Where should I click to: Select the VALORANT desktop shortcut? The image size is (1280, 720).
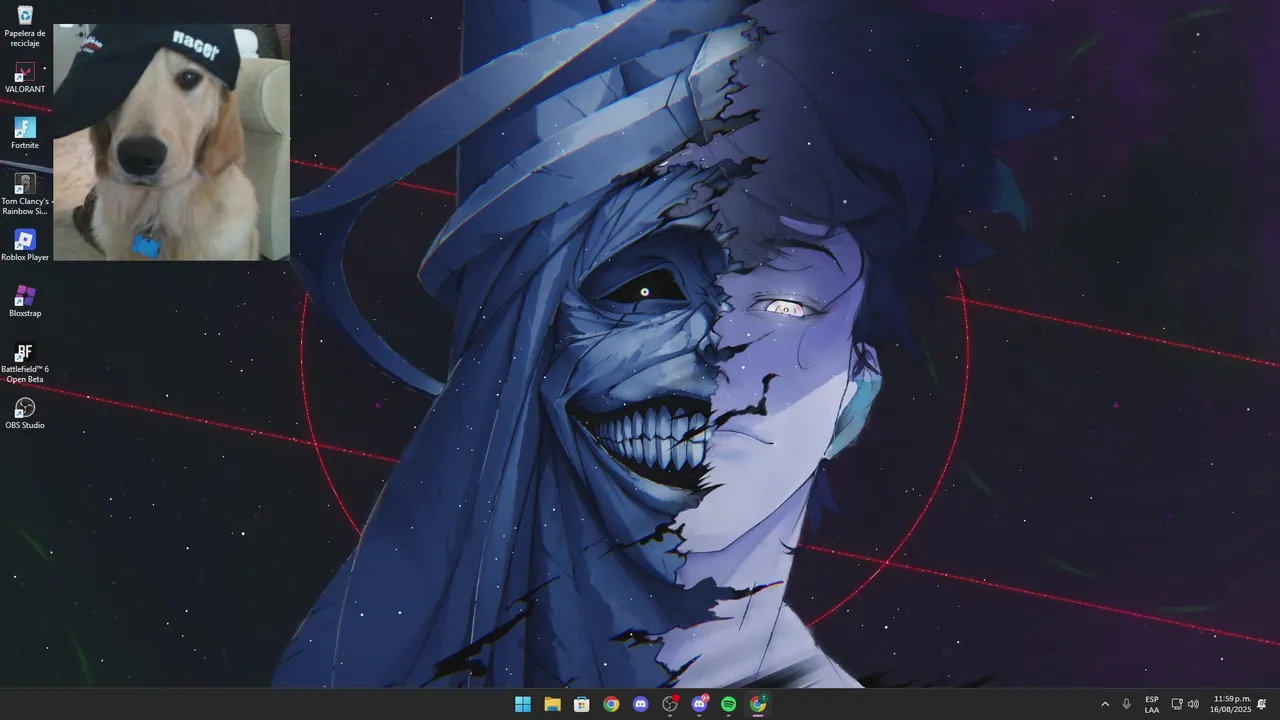tap(25, 78)
